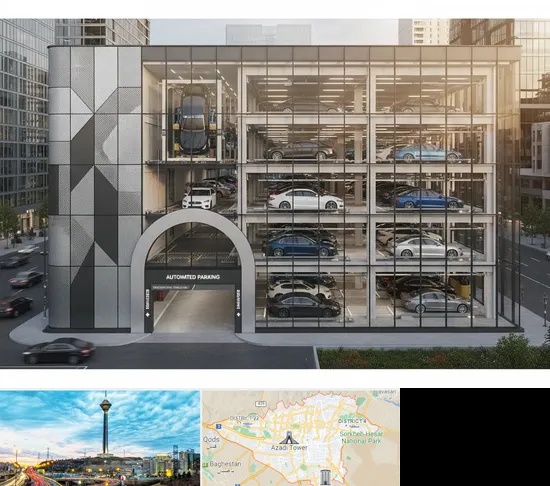Image resolution: width=550 pixels, height=486 pixels.
Task: Click the 425 road marker on map
Action: point(261,404)
